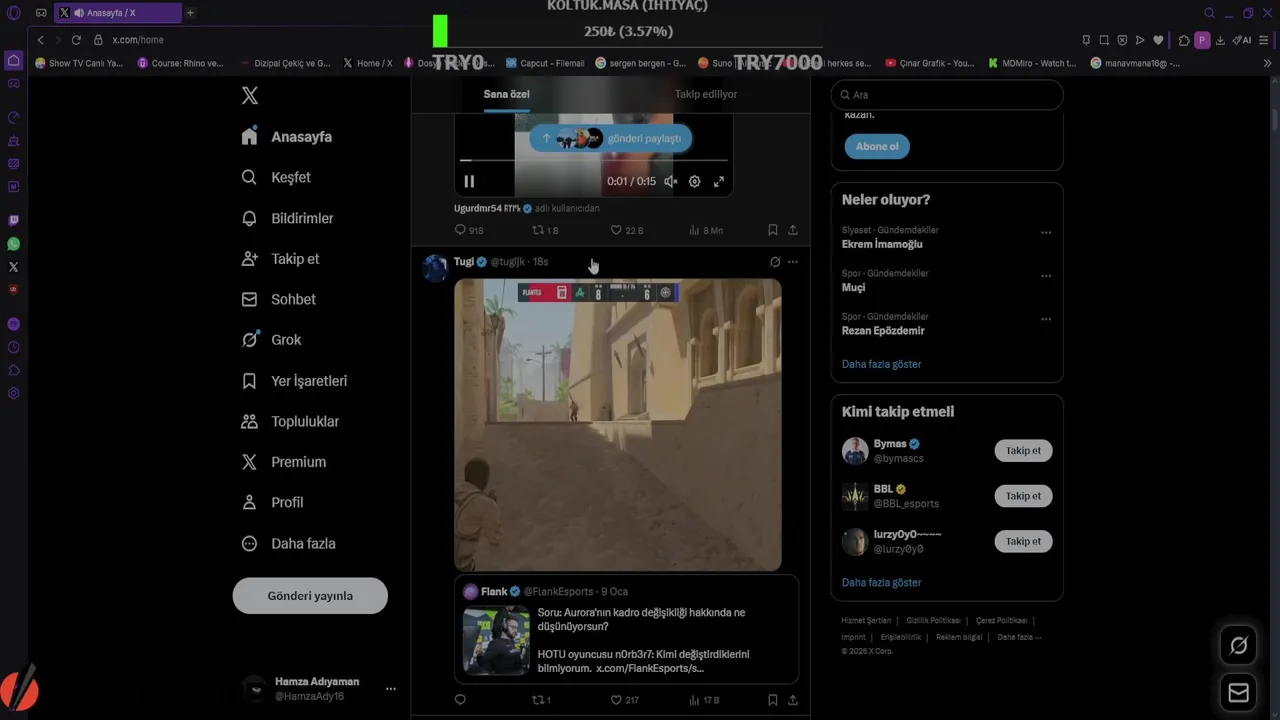Open more options on Tugi post
Screen dimensions: 1280x720
tap(793, 262)
